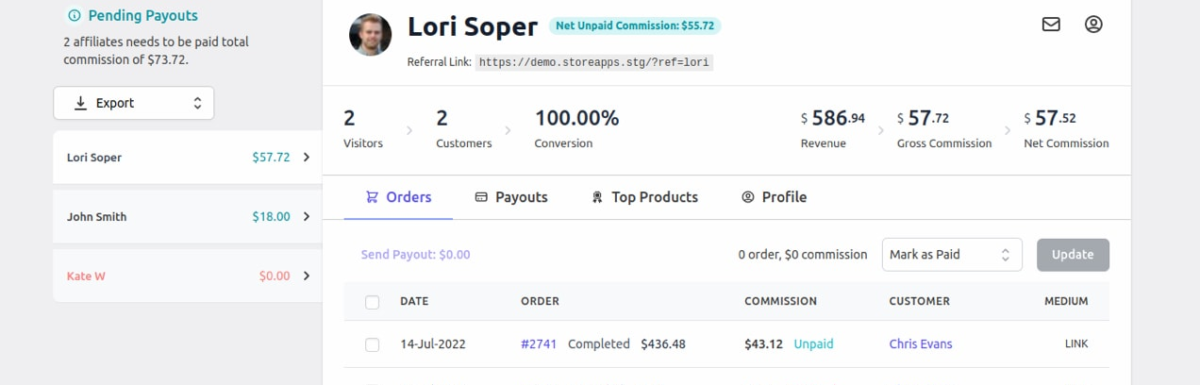Open order #2741 link

pos(538,344)
